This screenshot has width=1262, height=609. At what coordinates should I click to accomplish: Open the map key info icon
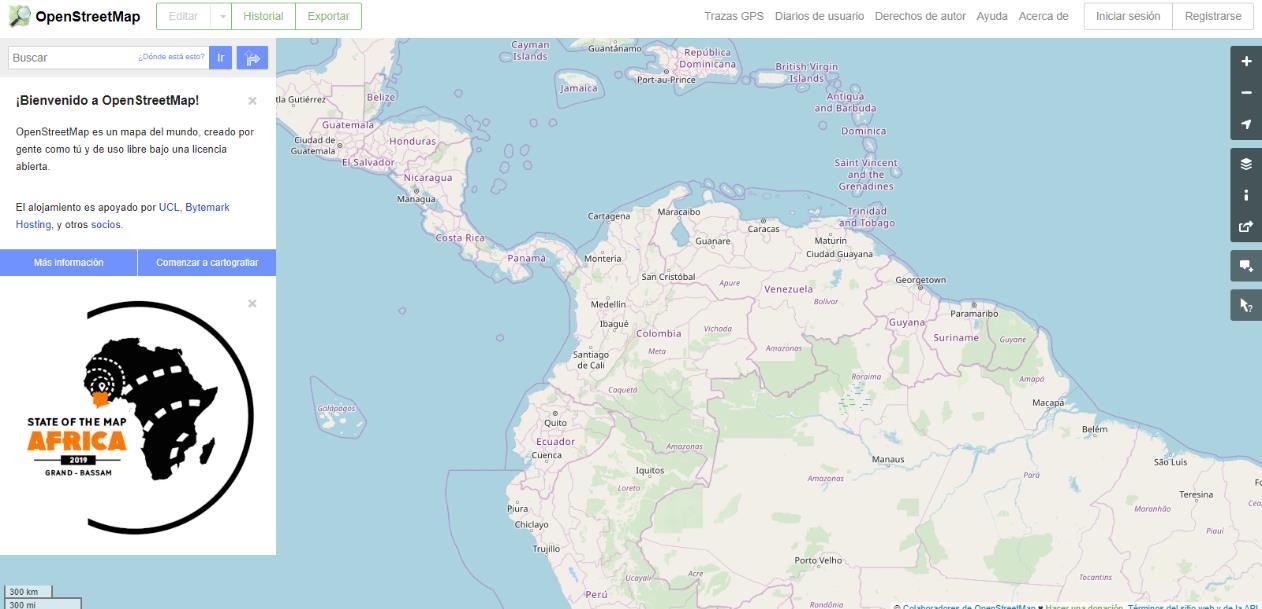[x=1246, y=195]
